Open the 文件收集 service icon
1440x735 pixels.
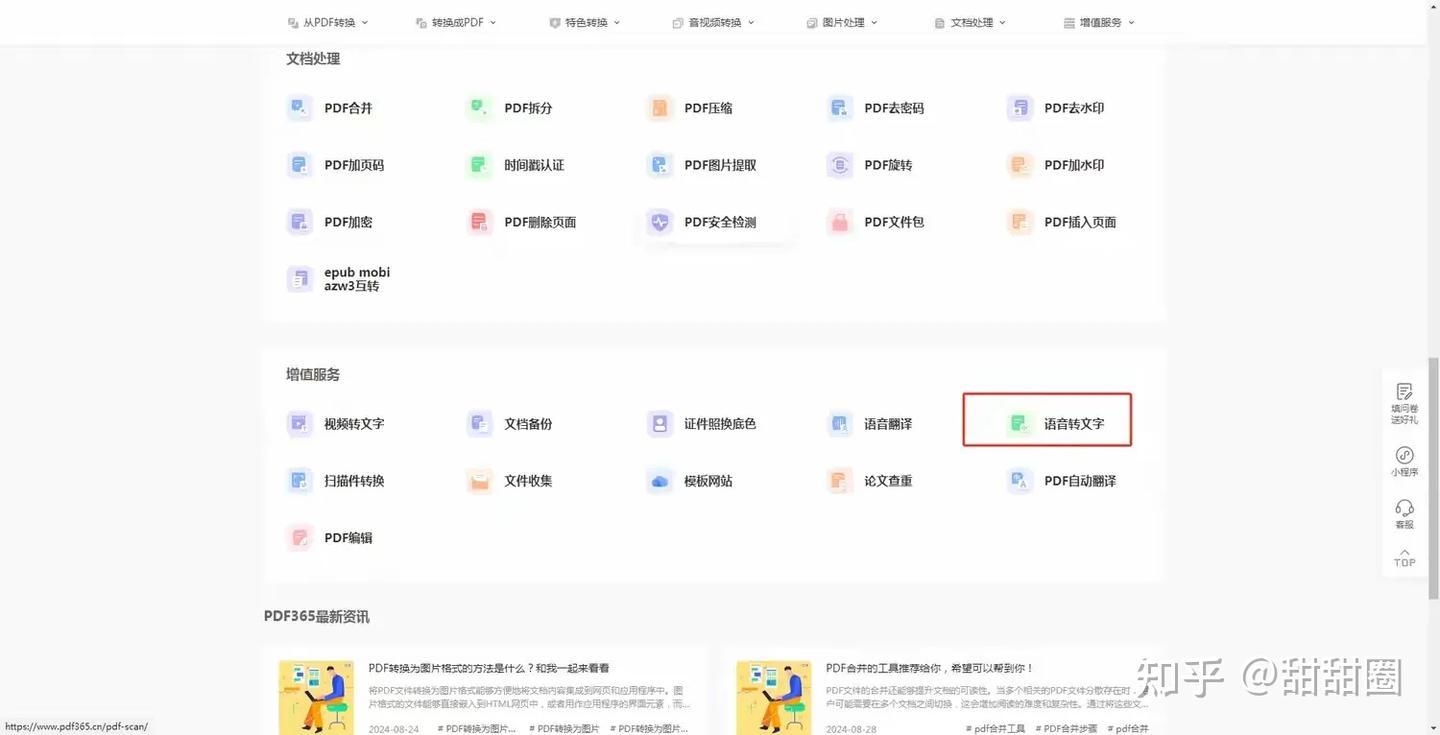tap(480, 481)
